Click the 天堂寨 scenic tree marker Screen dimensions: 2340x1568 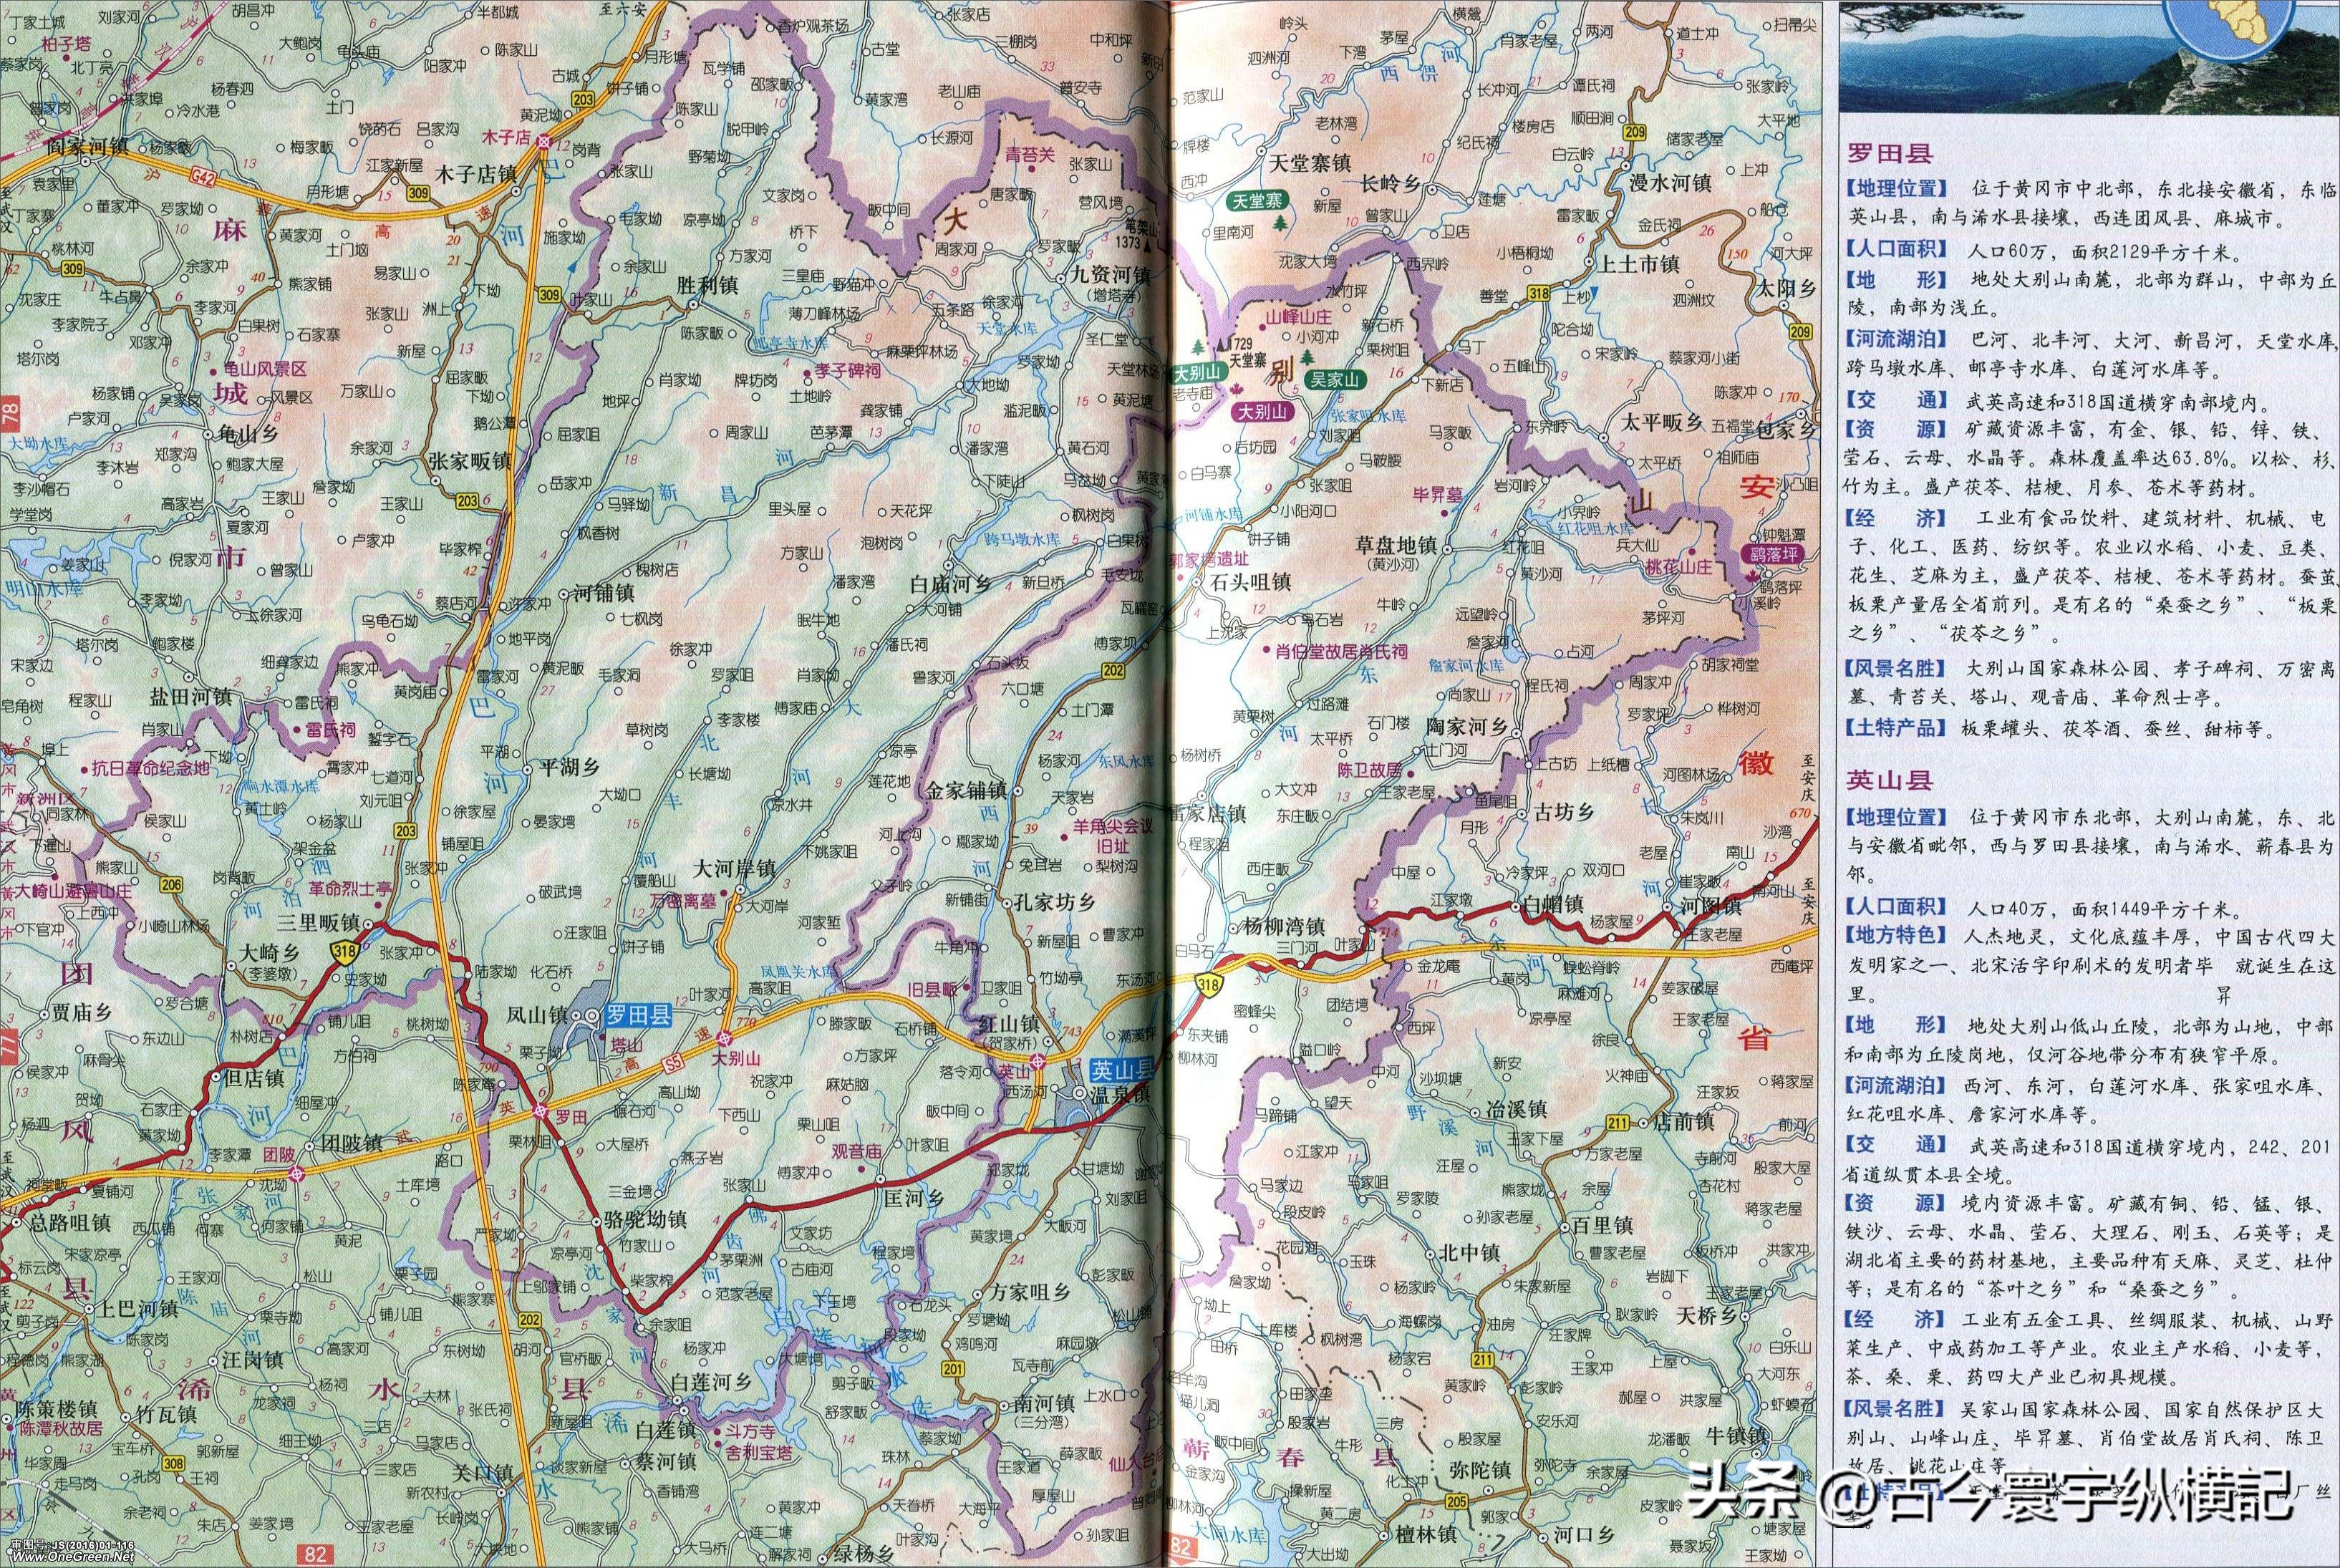(1280, 223)
